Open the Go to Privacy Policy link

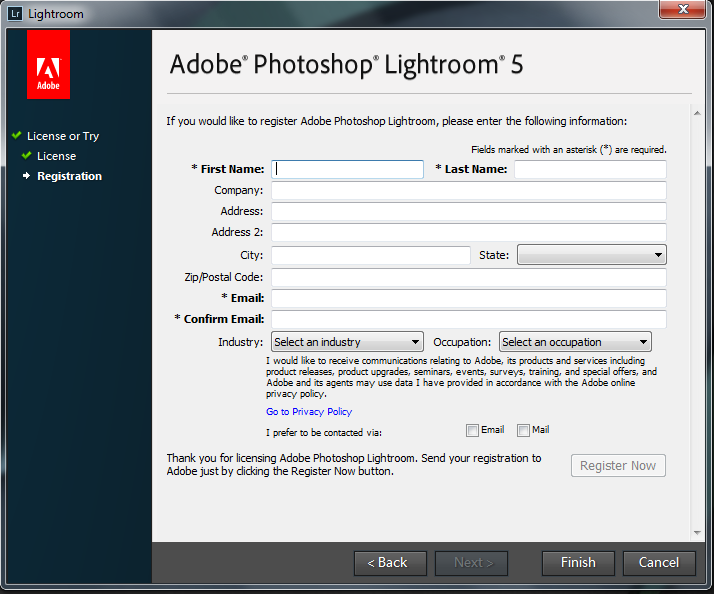click(309, 411)
